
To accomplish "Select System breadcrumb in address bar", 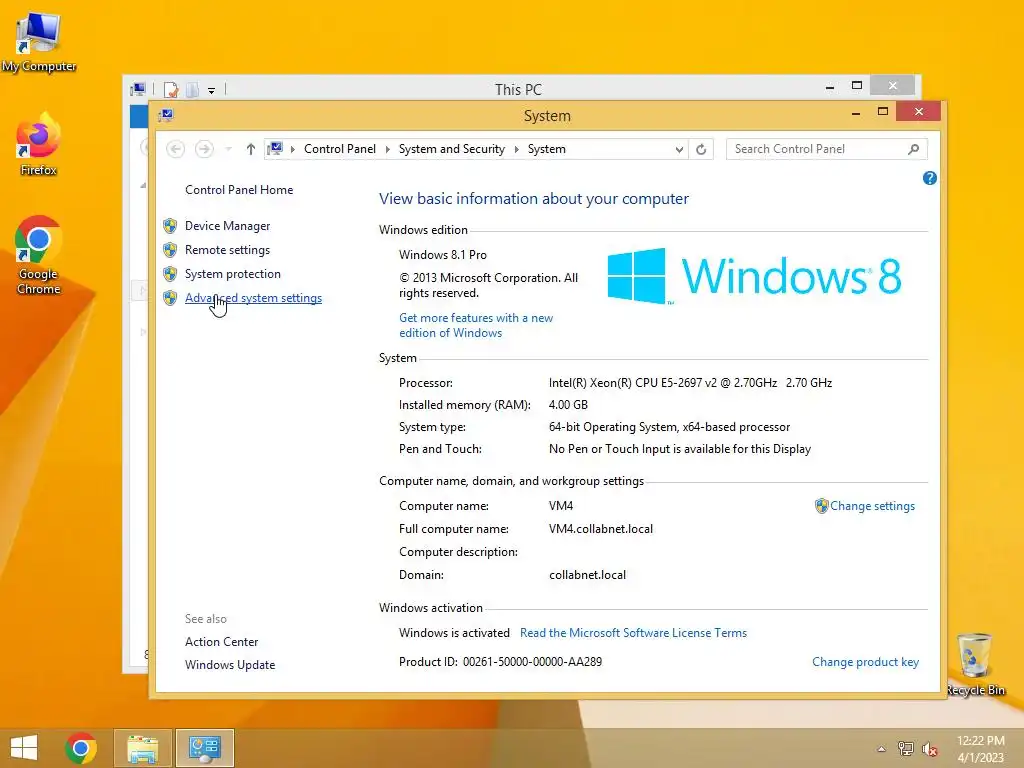I will [x=547, y=149].
